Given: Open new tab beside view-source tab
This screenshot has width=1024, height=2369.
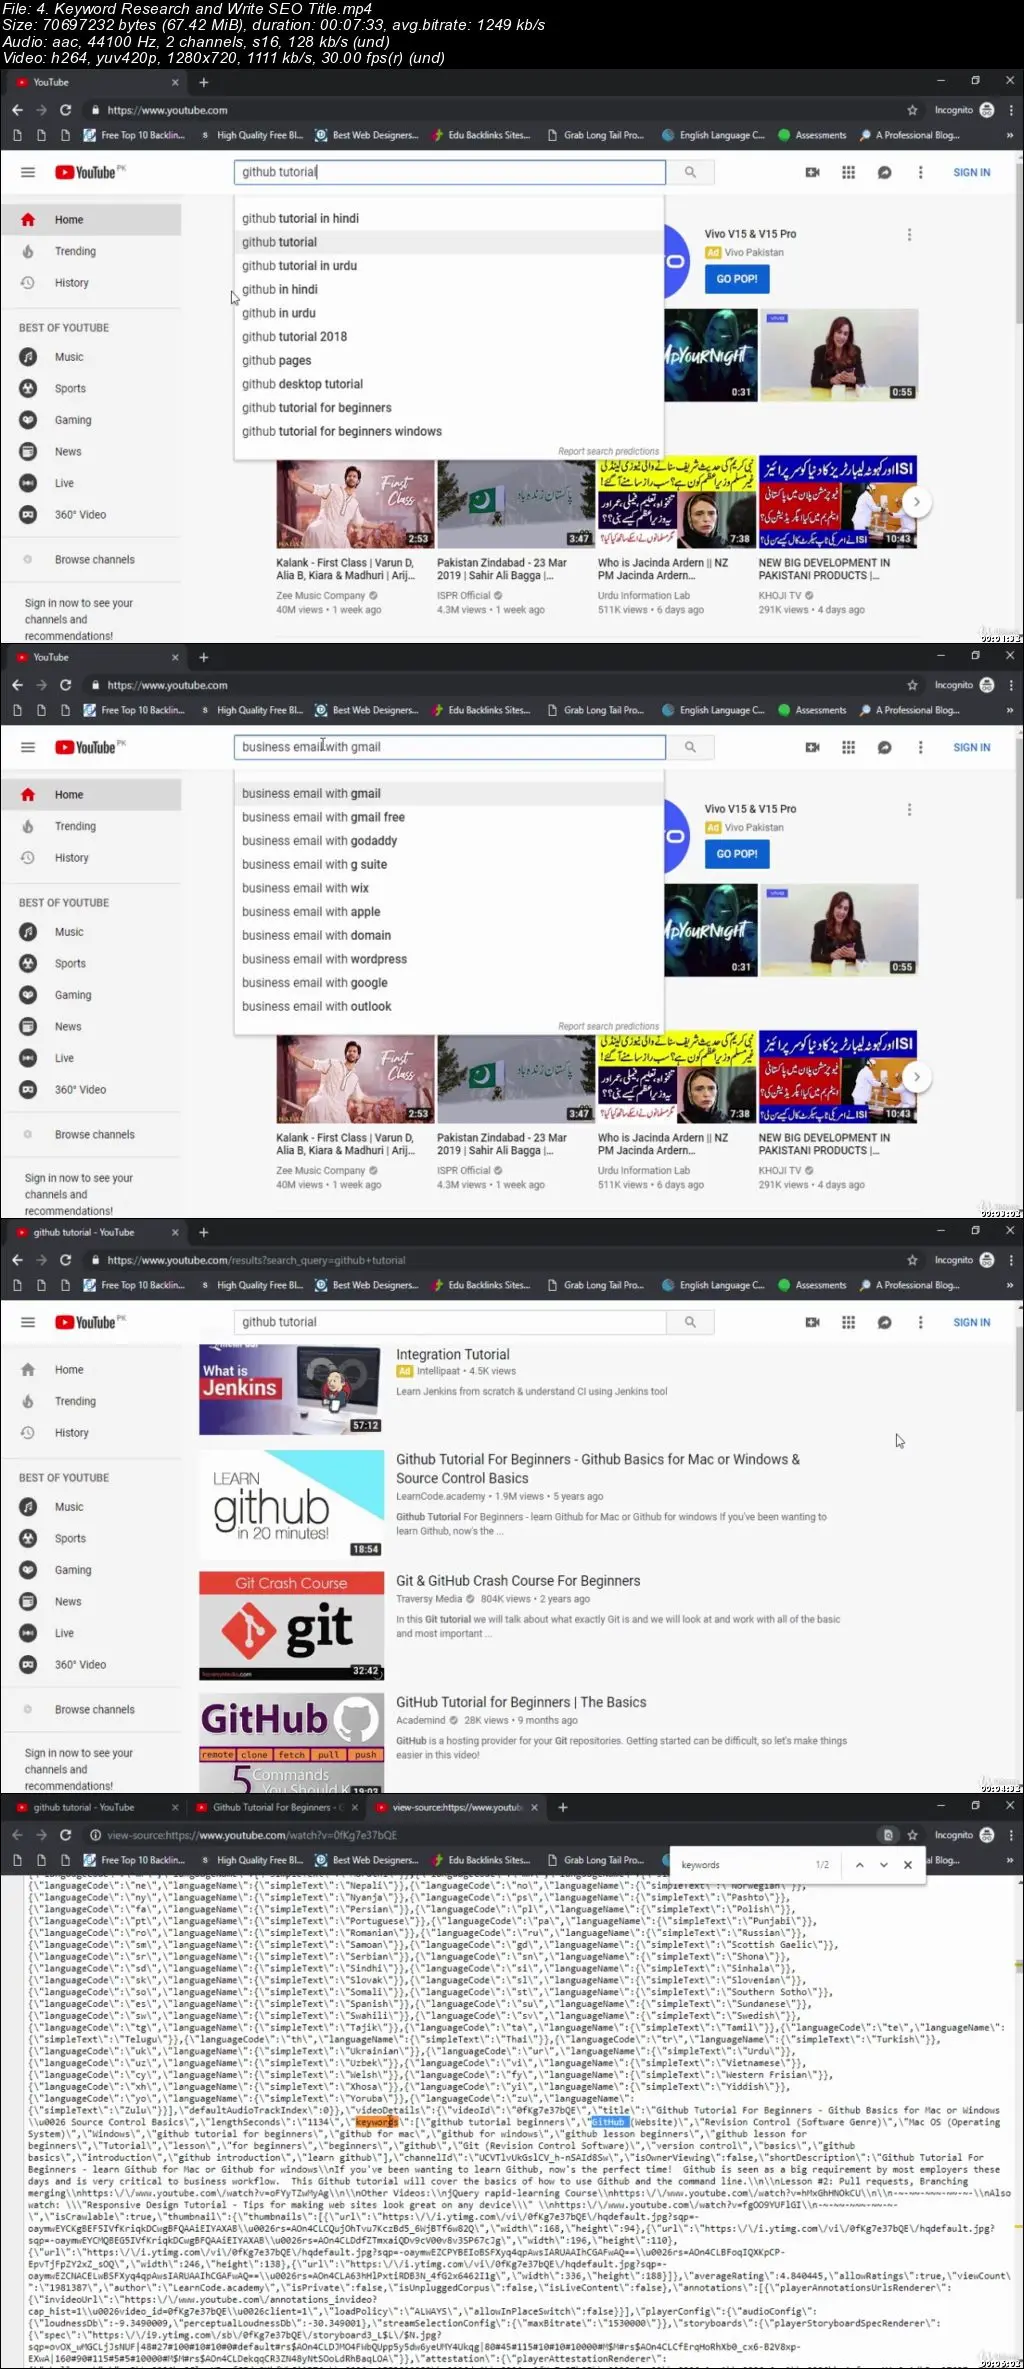Looking at the screenshot, I should (562, 1807).
